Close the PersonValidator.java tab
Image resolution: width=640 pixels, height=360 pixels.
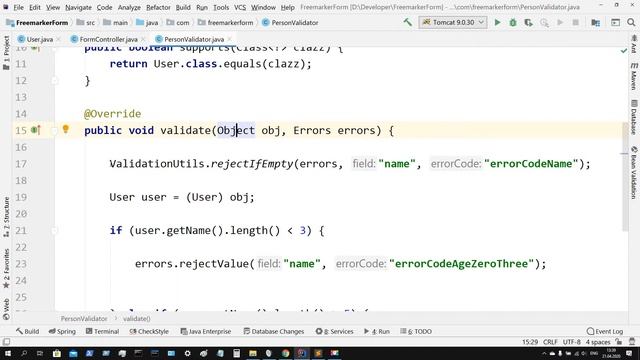click(229, 39)
